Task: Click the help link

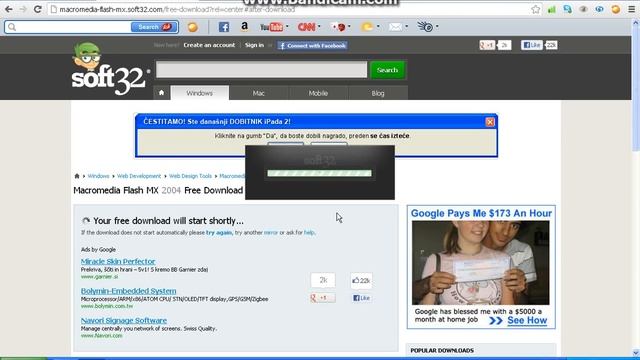Action: [x=309, y=233]
